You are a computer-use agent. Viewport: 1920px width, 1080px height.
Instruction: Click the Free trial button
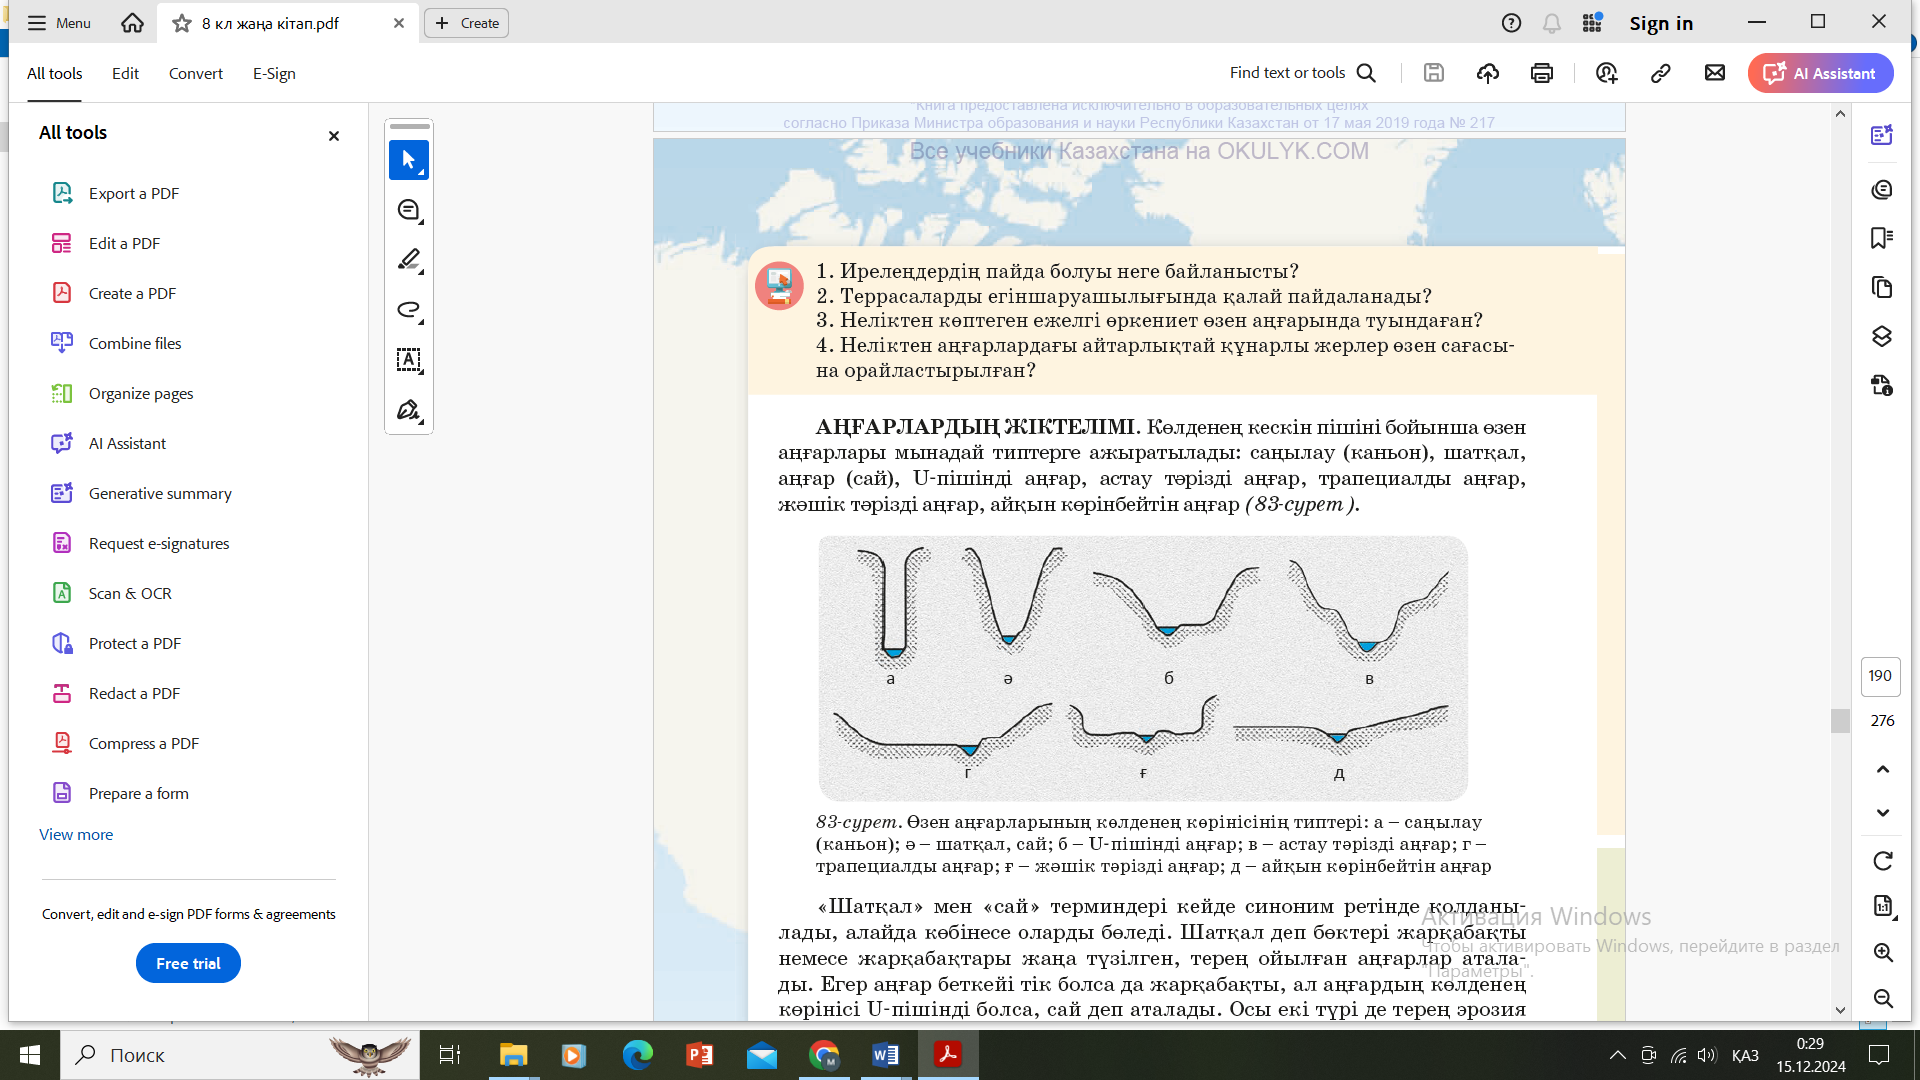(x=188, y=963)
